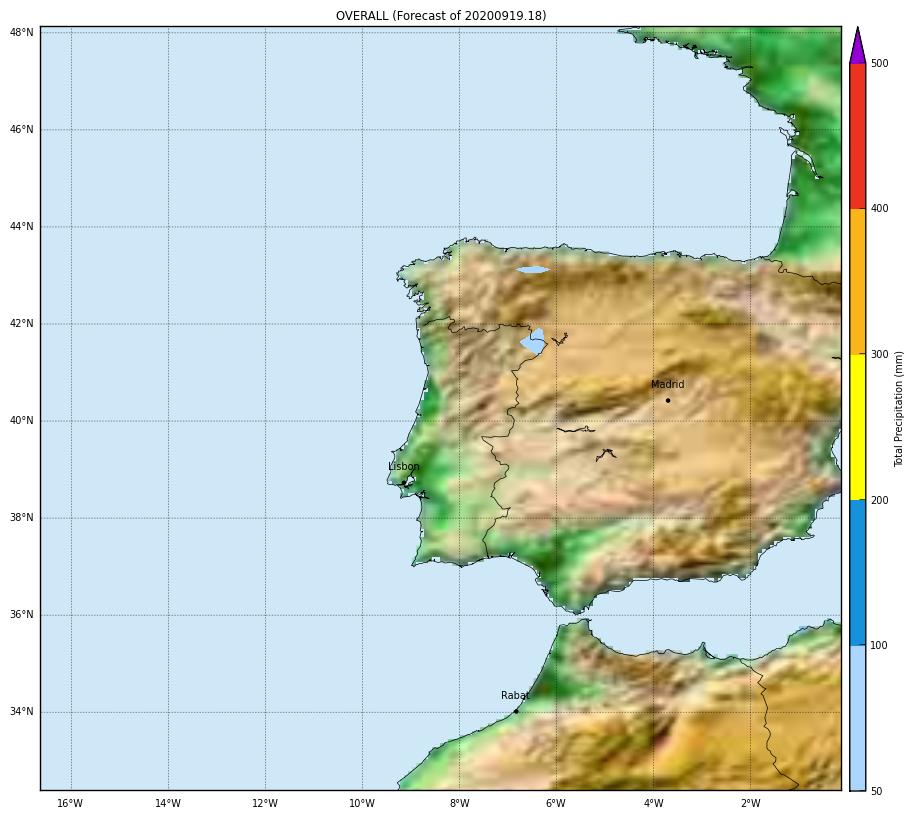Click the Lisbon text label
The height and width of the screenshot is (817, 915).
point(404,467)
